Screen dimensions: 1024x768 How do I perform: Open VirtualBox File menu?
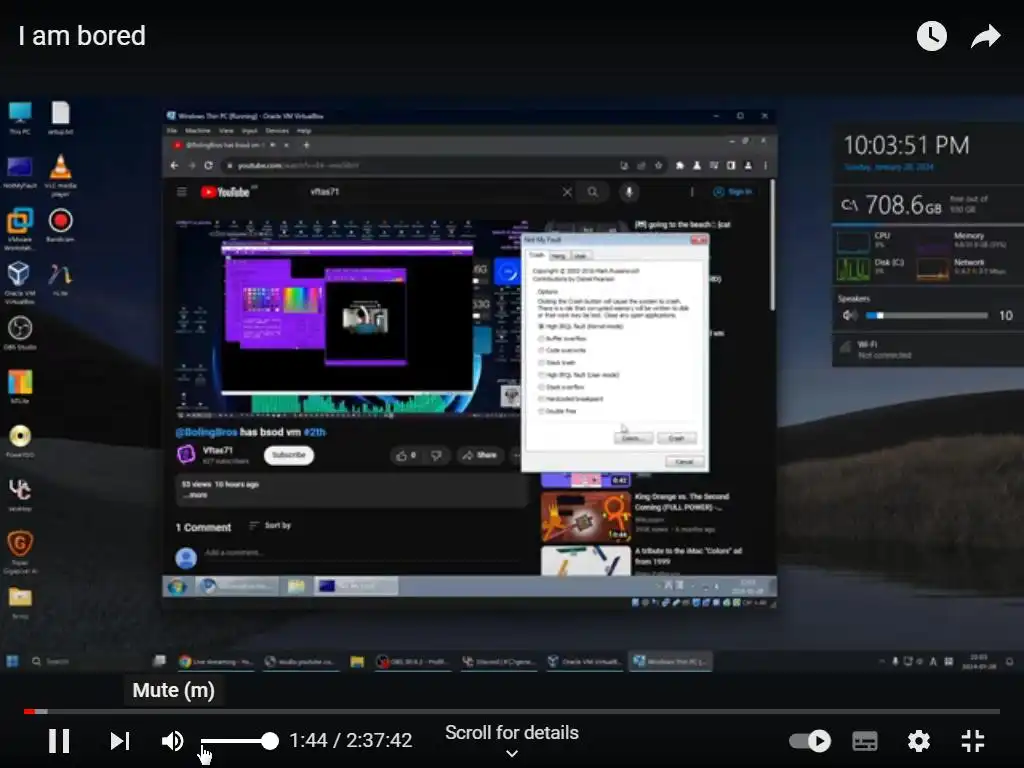click(172, 131)
